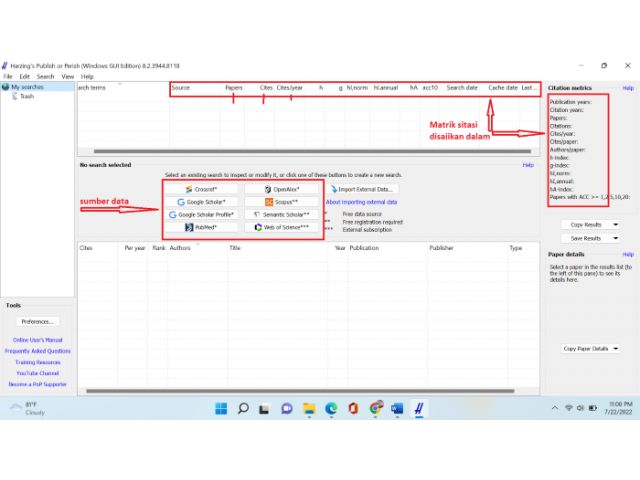
Task: Open About importing external data link
Action: (361, 202)
